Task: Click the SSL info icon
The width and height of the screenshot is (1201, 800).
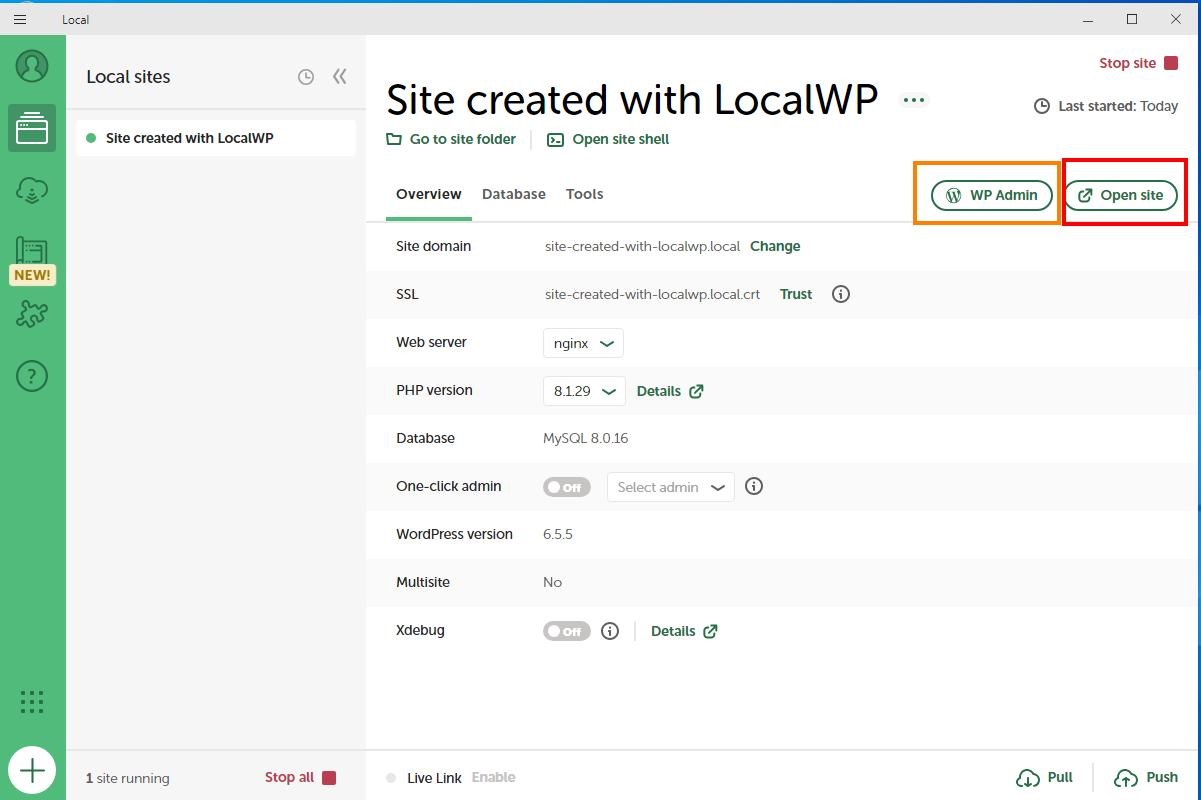Action: click(841, 294)
